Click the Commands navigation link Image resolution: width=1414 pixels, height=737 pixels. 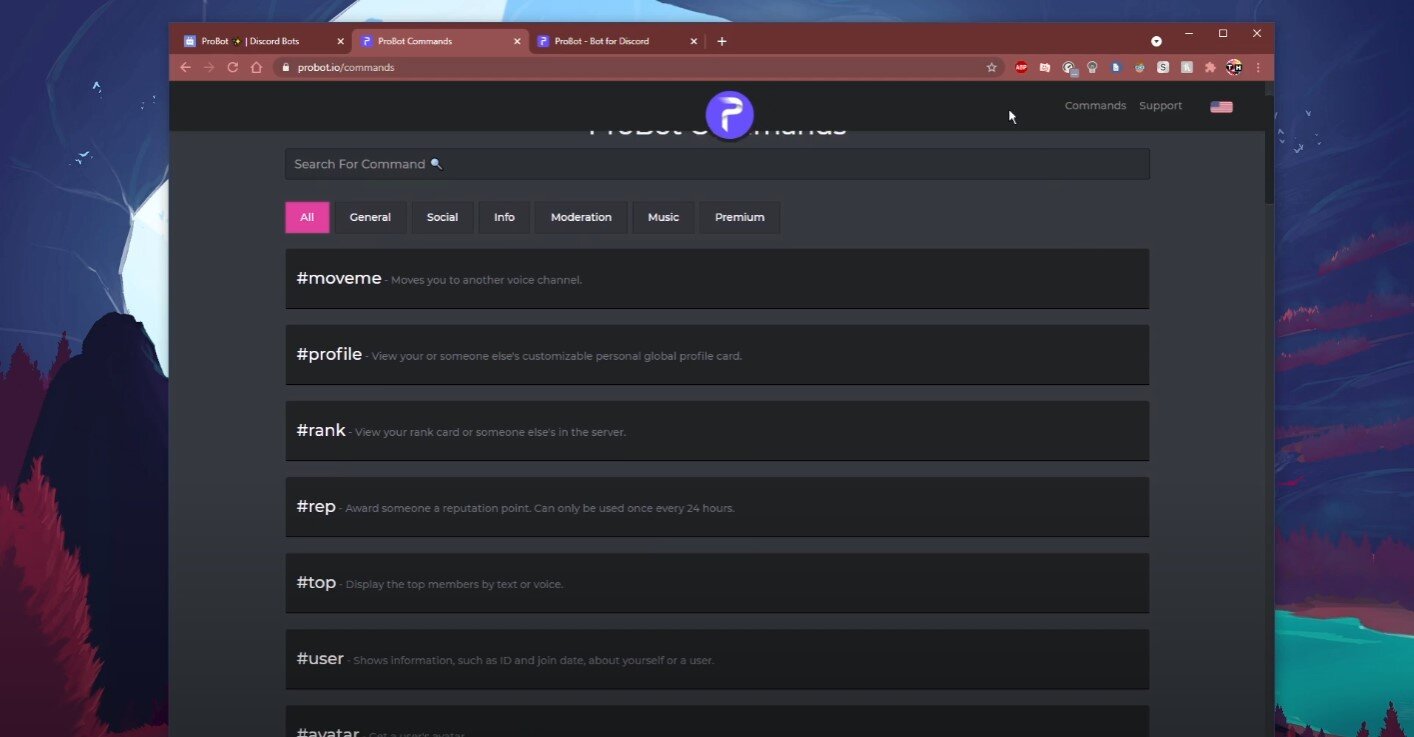(1095, 105)
